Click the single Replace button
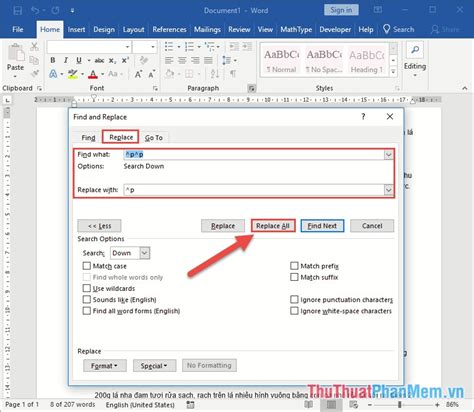 pos(223,226)
